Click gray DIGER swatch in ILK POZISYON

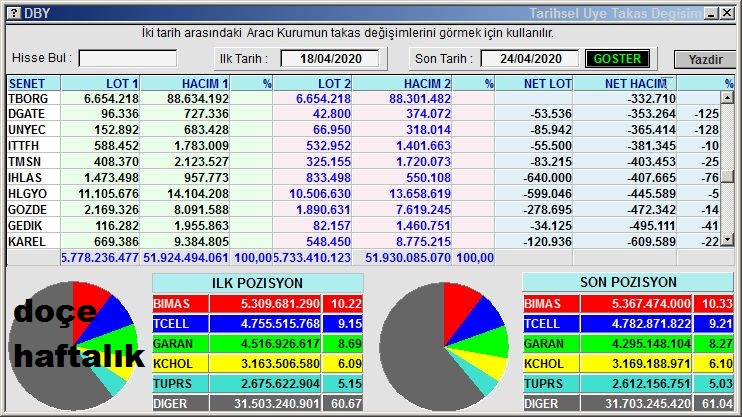(x=180, y=403)
